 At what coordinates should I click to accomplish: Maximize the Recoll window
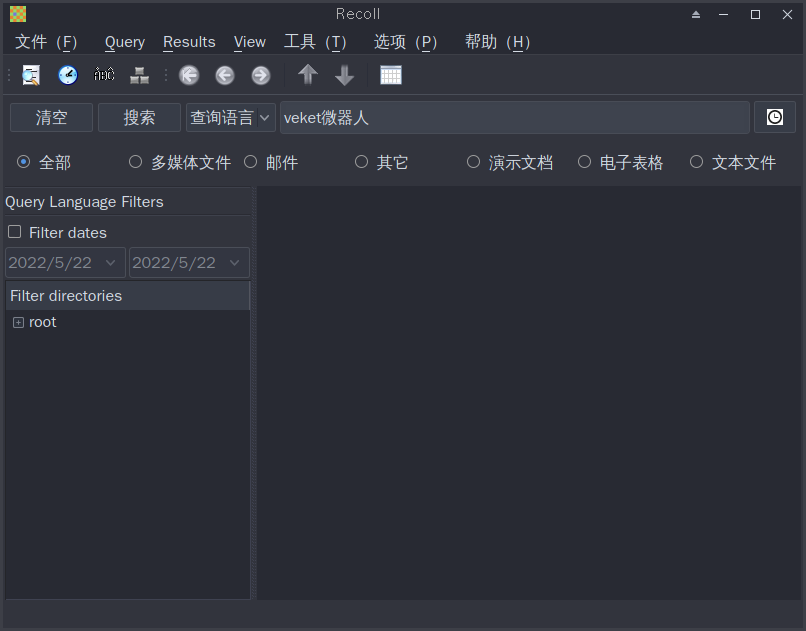(756, 14)
